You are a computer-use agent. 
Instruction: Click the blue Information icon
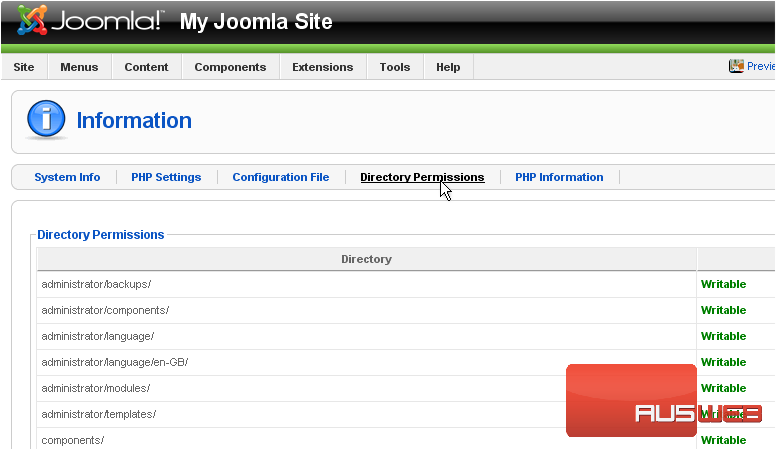(46, 120)
